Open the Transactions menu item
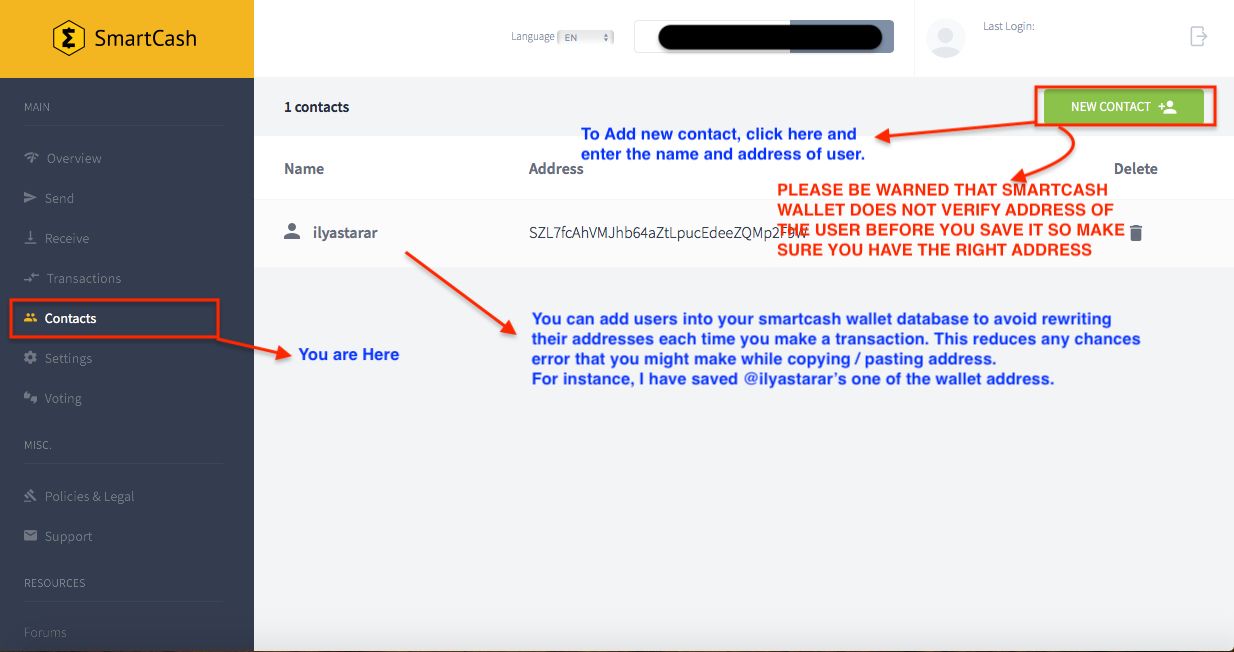 [84, 278]
